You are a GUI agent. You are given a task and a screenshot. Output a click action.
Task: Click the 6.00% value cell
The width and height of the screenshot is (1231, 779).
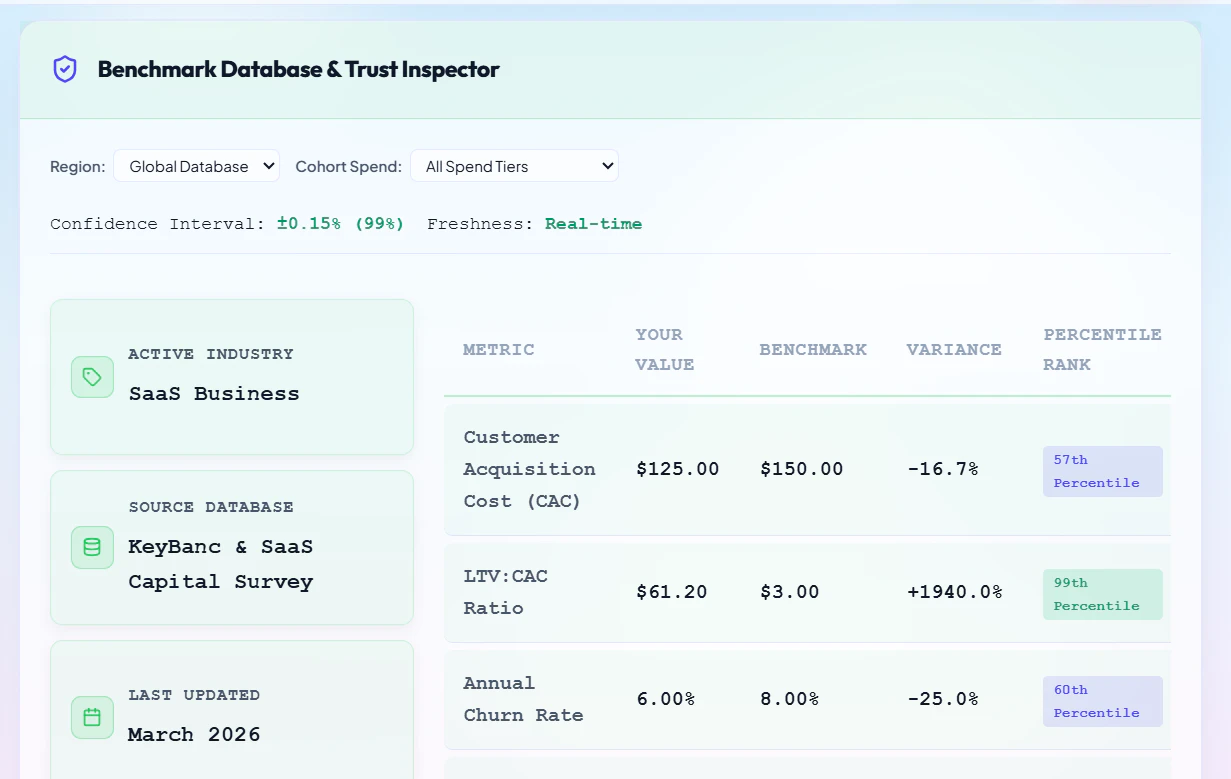coord(665,699)
